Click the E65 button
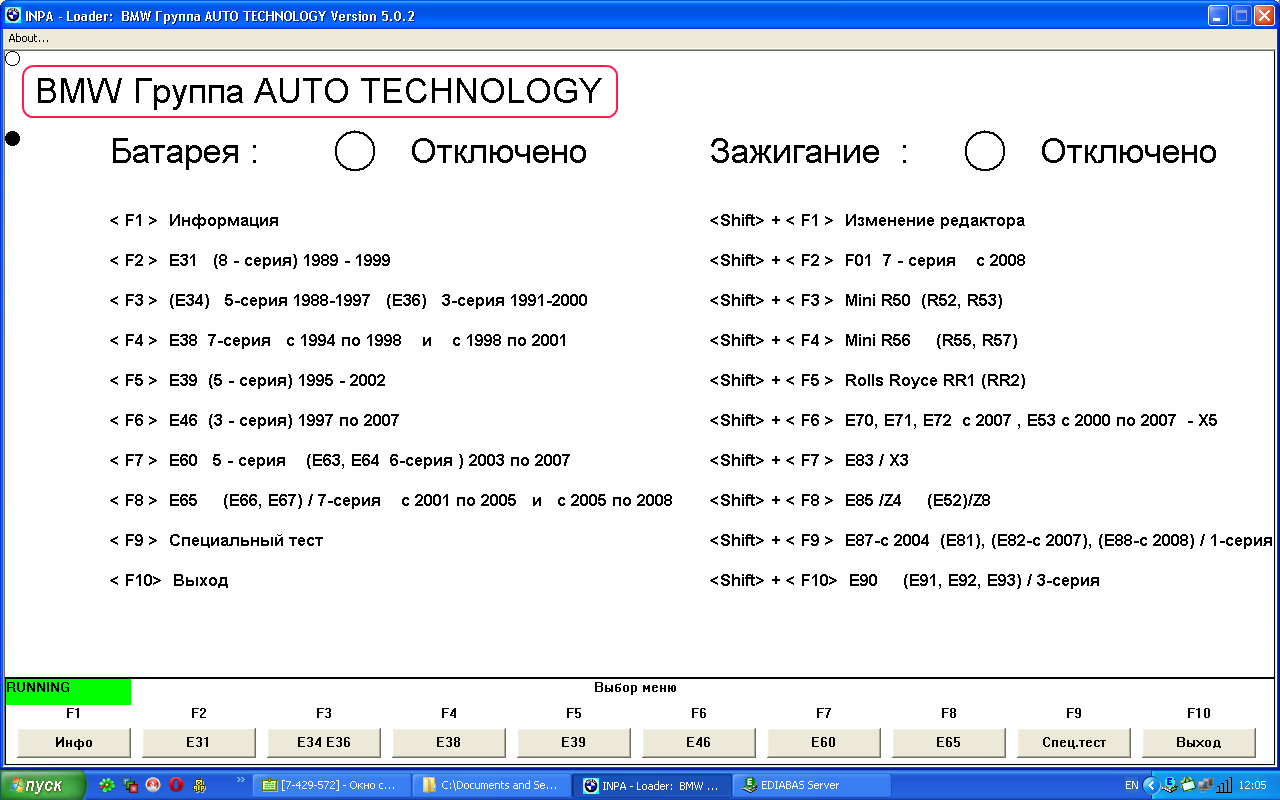 tap(949, 742)
